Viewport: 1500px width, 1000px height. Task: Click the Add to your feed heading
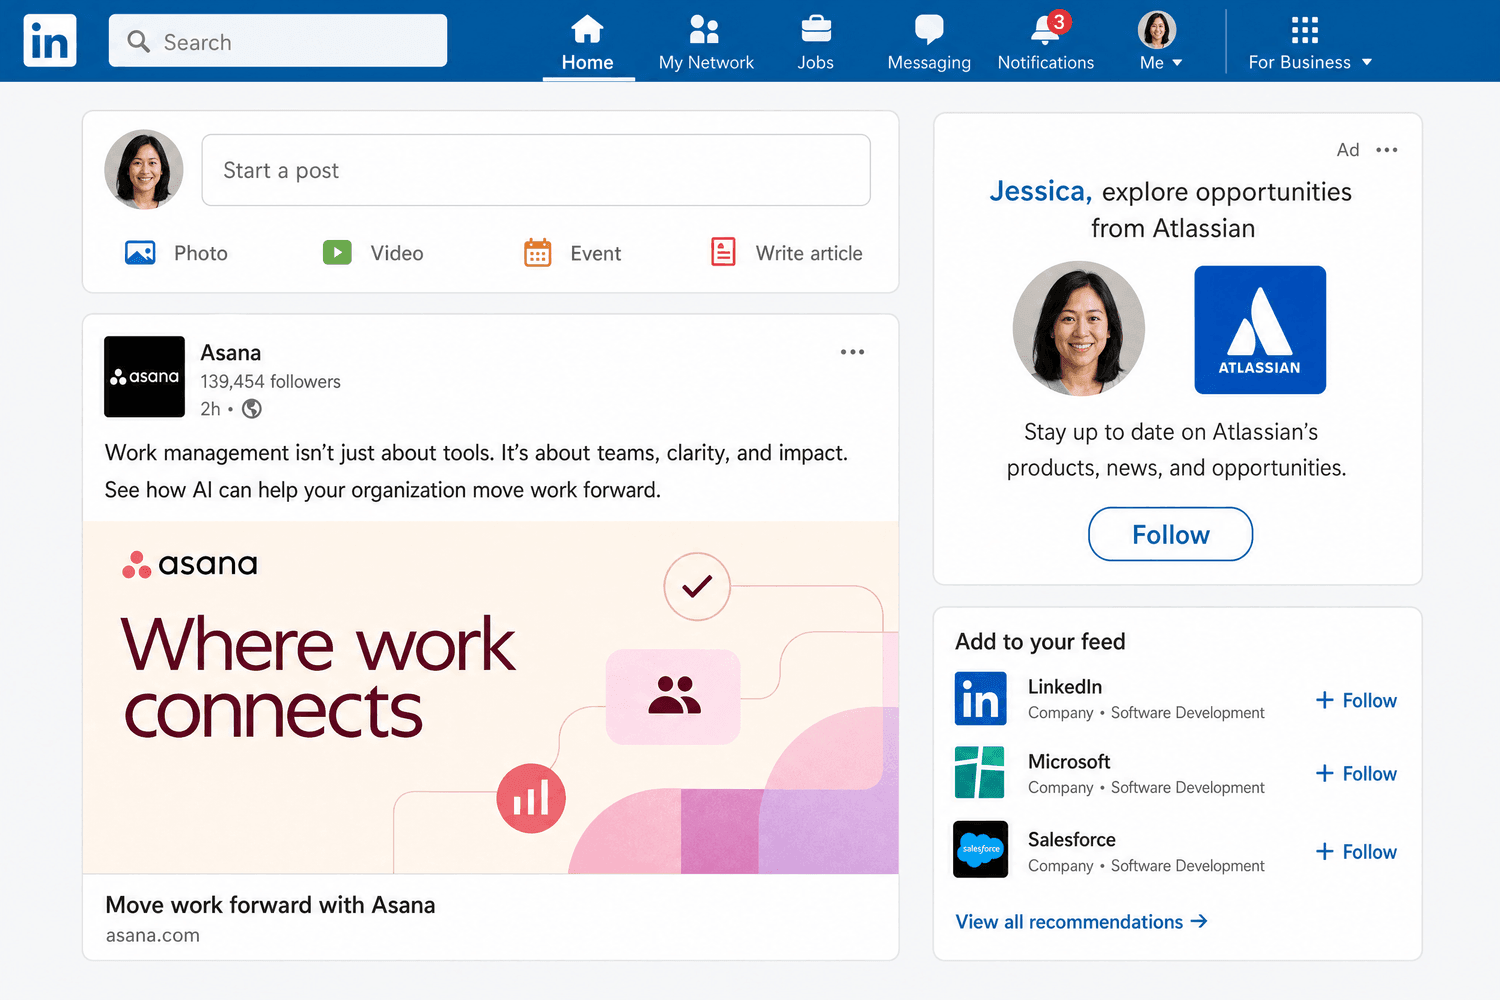[x=1040, y=642]
